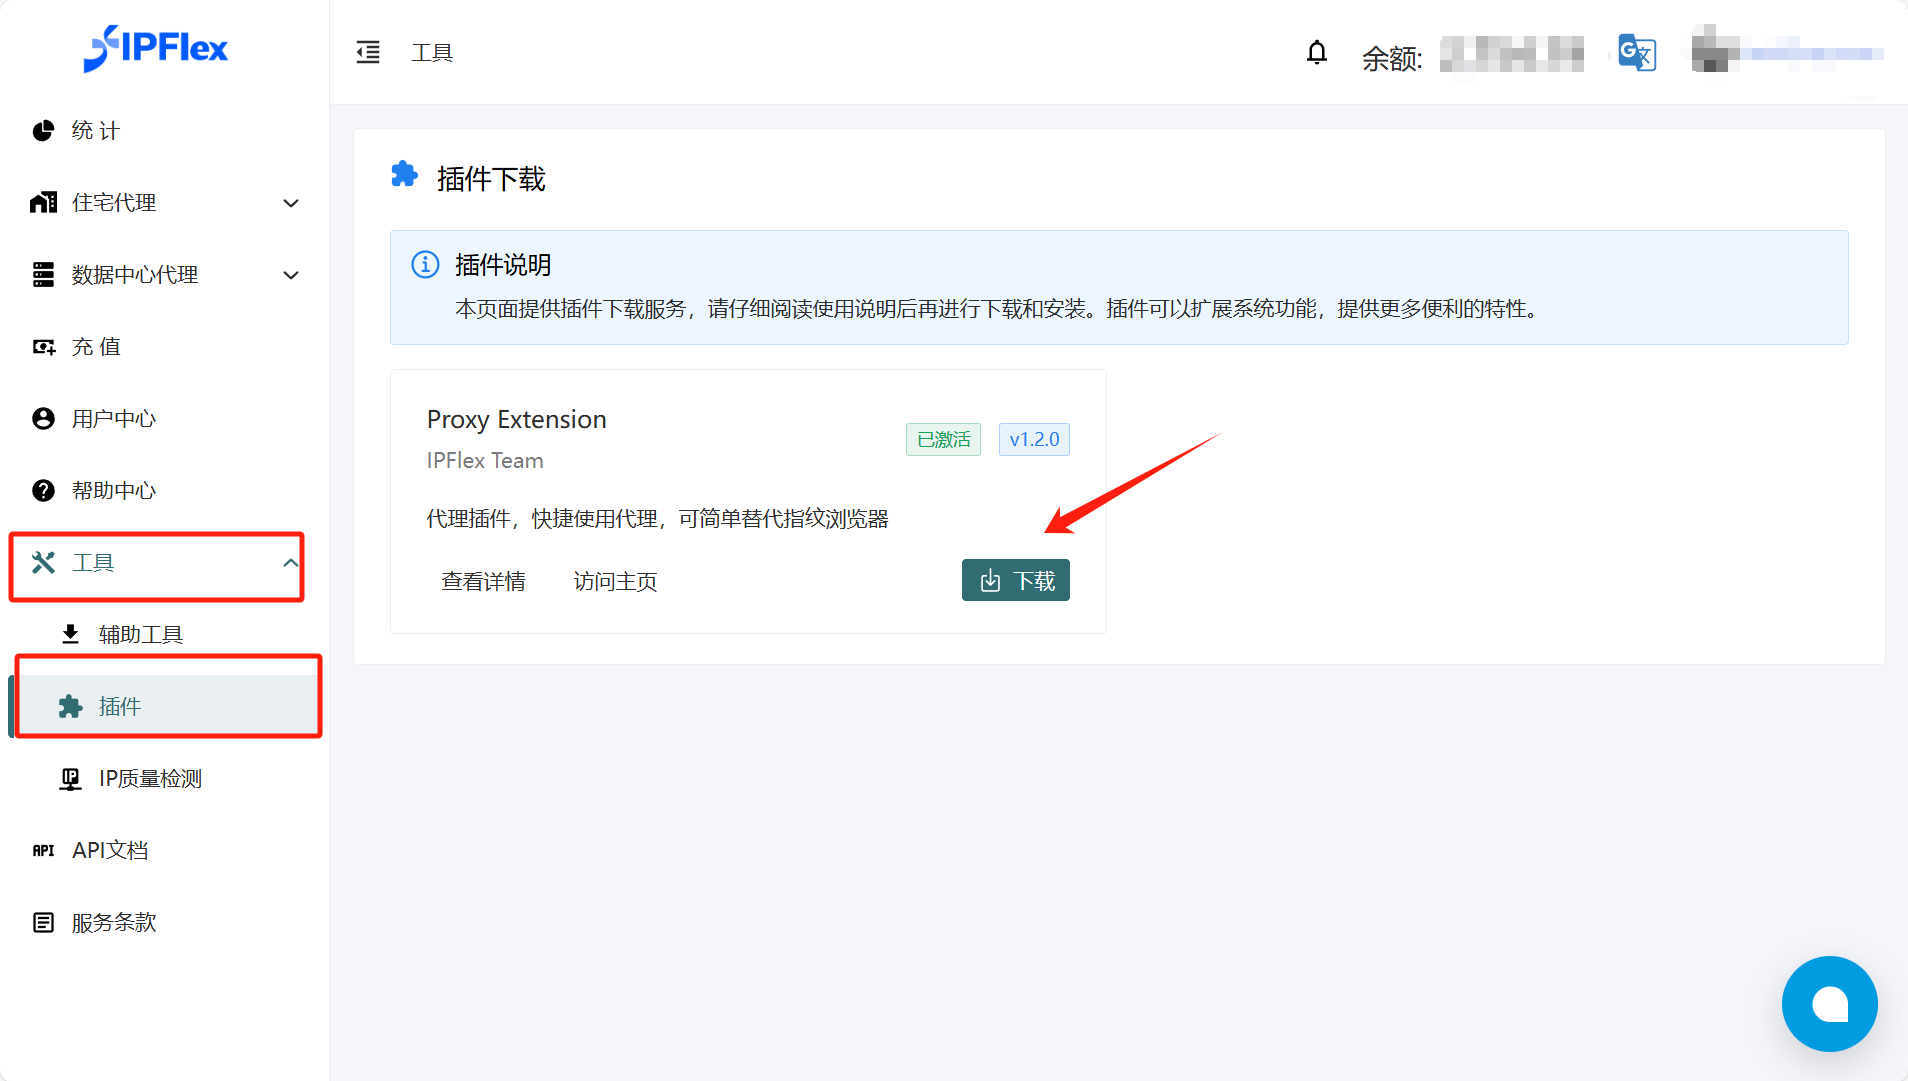Click the info icon beside 插件说明
Image resolution: width=1908 pixels, height=1081 pixels.
click(x=425, y=264)
